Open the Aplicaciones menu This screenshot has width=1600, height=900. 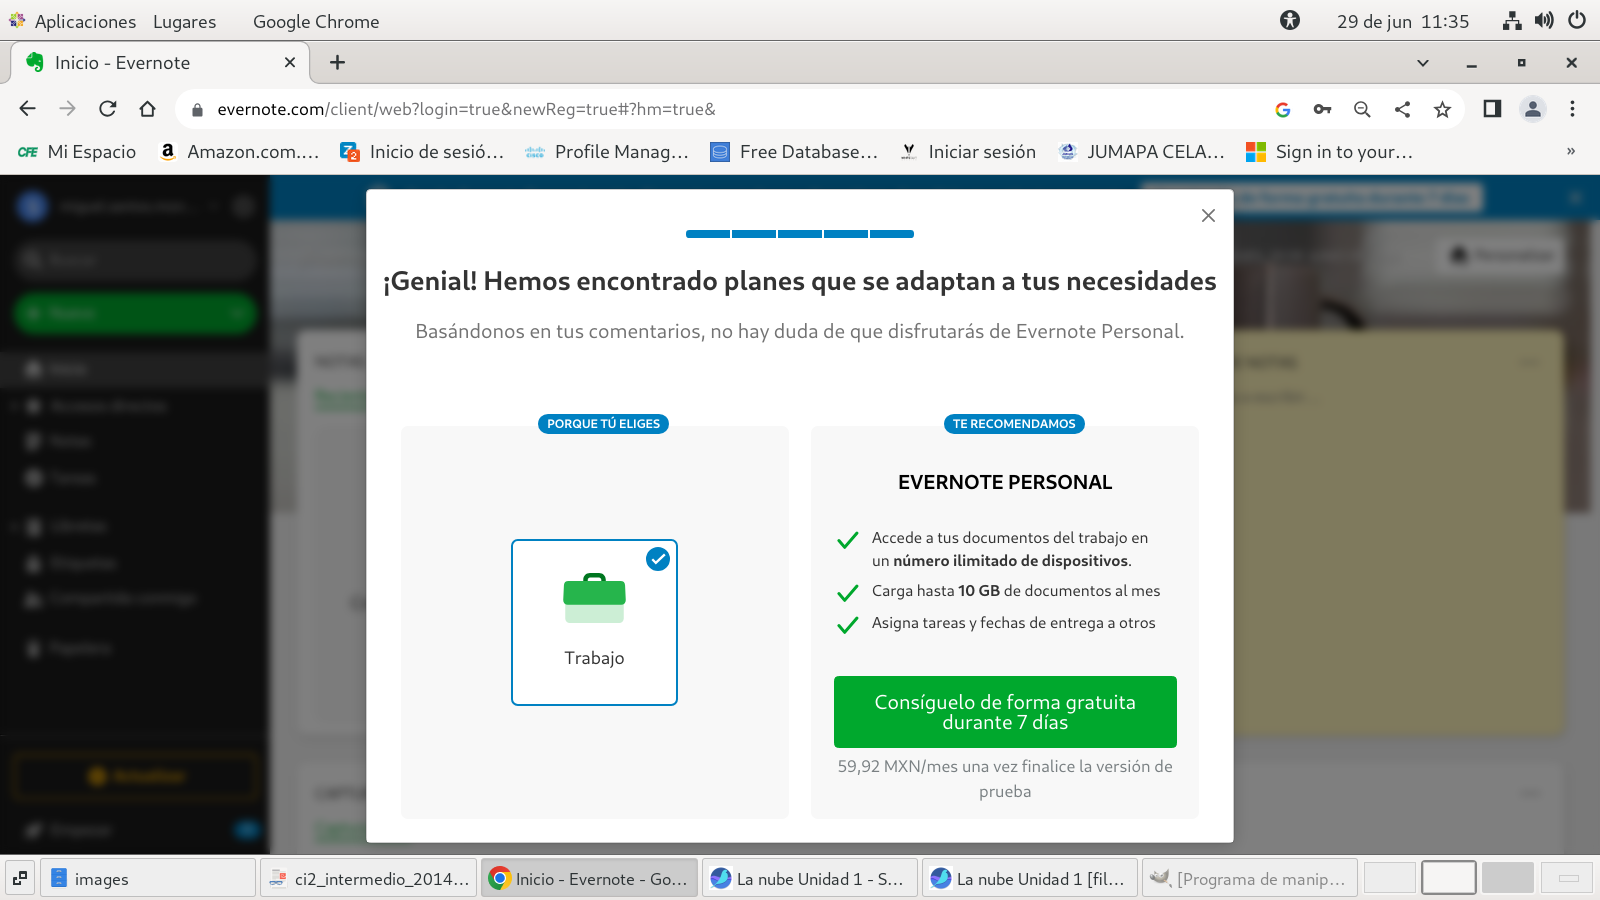[x=84, y=21]
